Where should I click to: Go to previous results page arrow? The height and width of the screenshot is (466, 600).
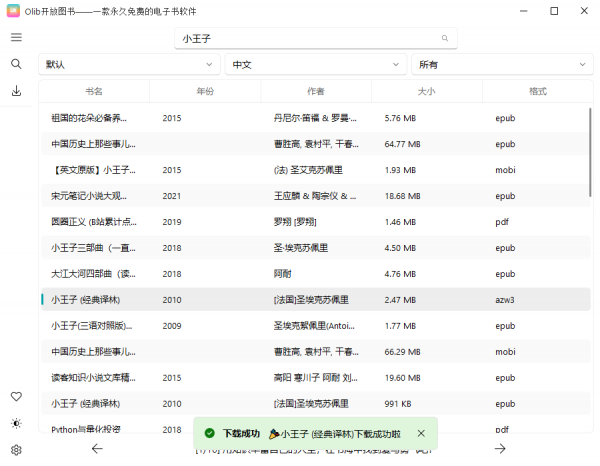97,448
